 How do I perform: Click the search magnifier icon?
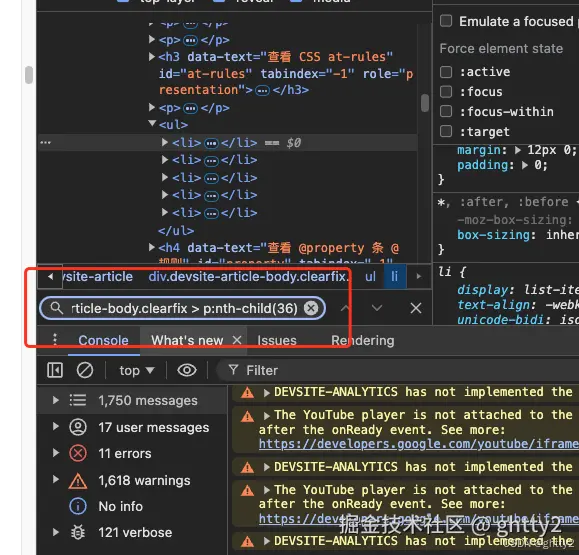tap(56, 308)
